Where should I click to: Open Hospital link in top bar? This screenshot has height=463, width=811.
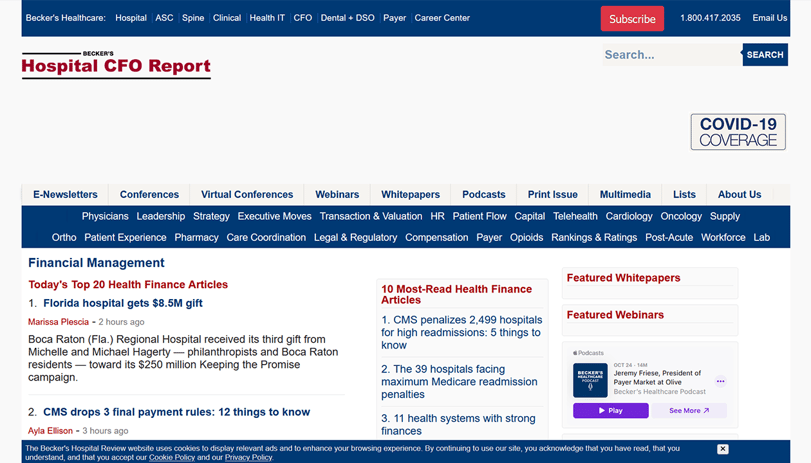tap(131, 18)
